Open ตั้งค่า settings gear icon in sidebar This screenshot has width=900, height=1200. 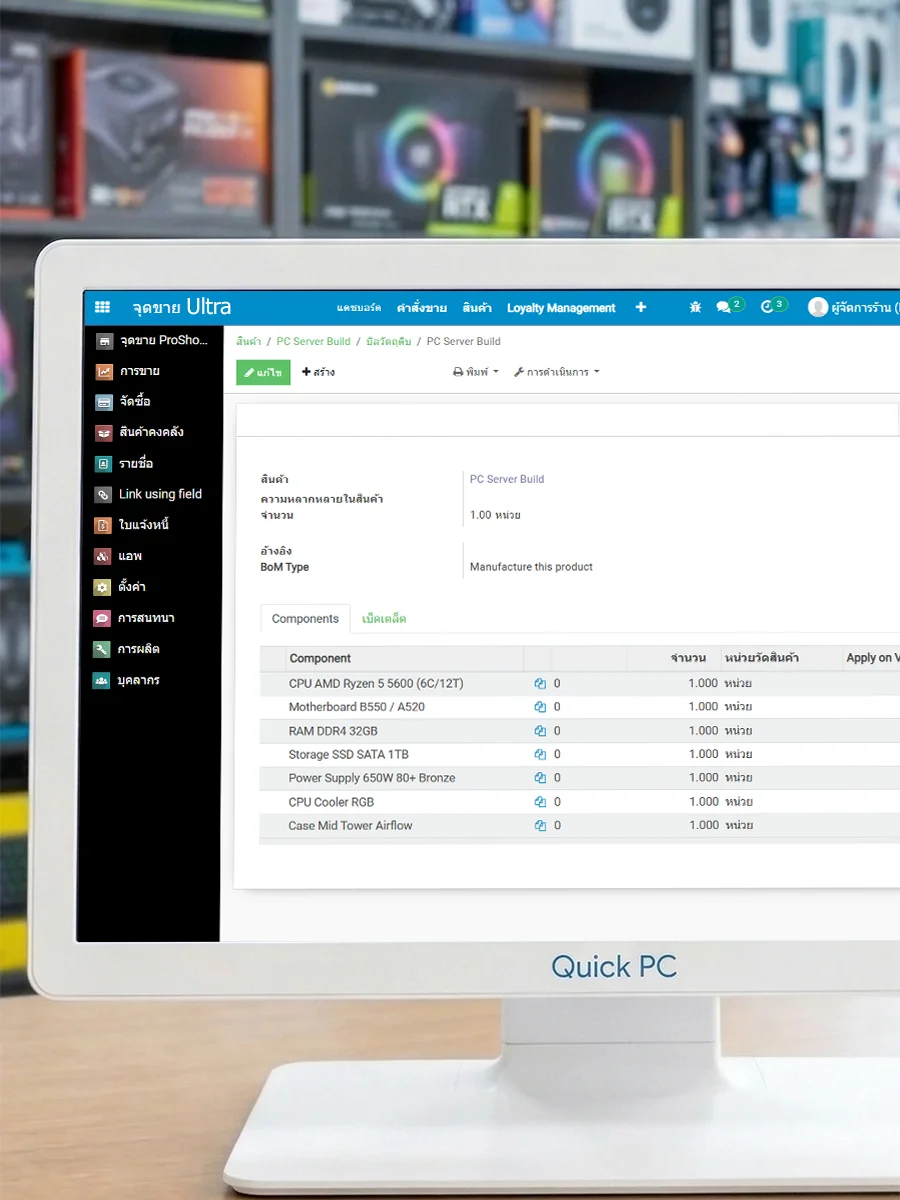tap(102, 587)
